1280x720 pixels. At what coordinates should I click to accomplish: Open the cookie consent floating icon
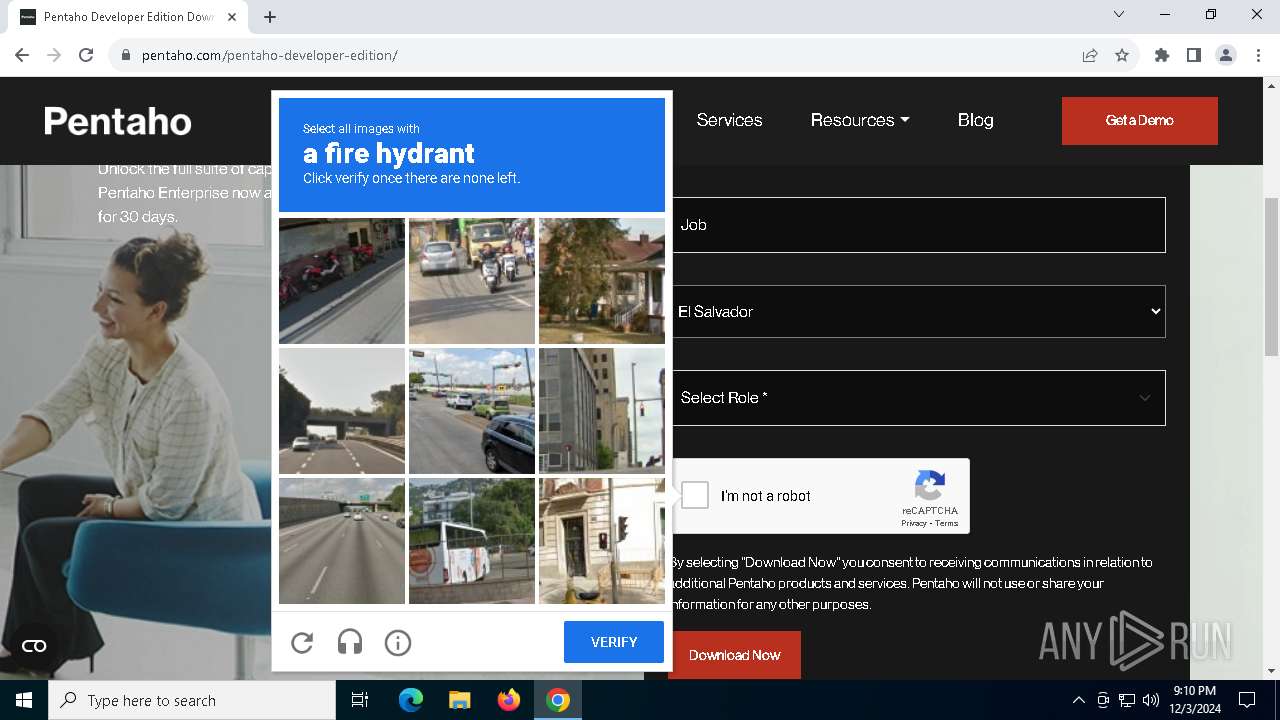34,646
